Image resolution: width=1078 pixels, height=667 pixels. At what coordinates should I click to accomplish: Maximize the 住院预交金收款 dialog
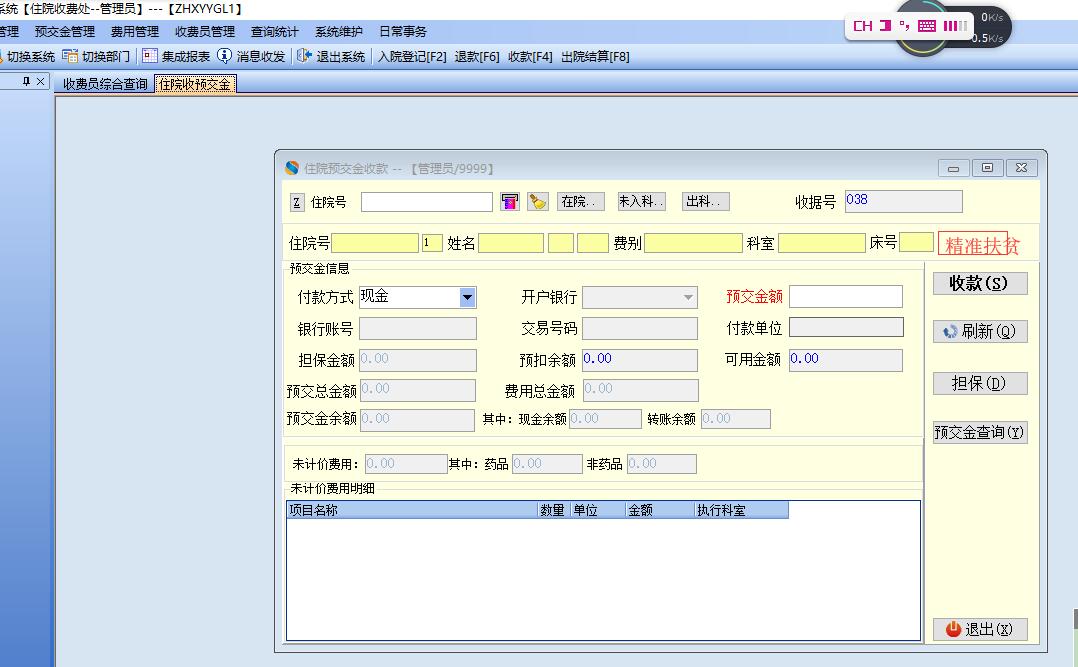click(987, 168)
